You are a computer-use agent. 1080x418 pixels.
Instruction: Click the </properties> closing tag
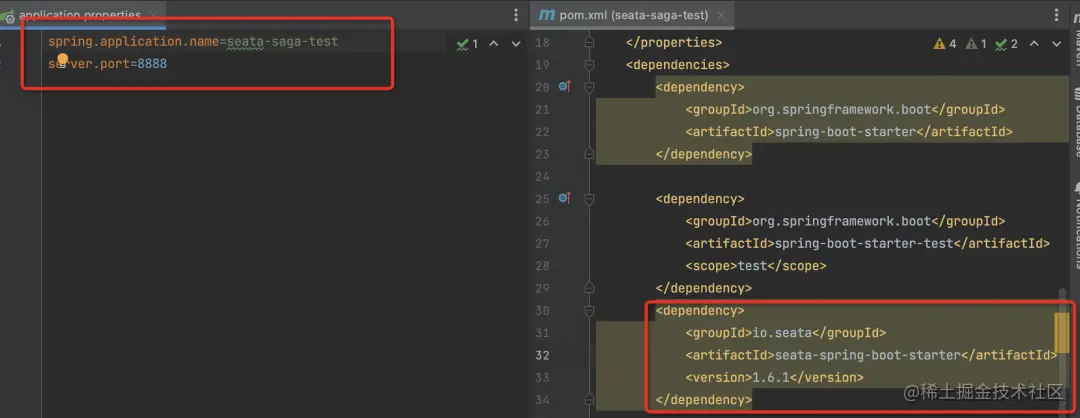click(674, 43)
